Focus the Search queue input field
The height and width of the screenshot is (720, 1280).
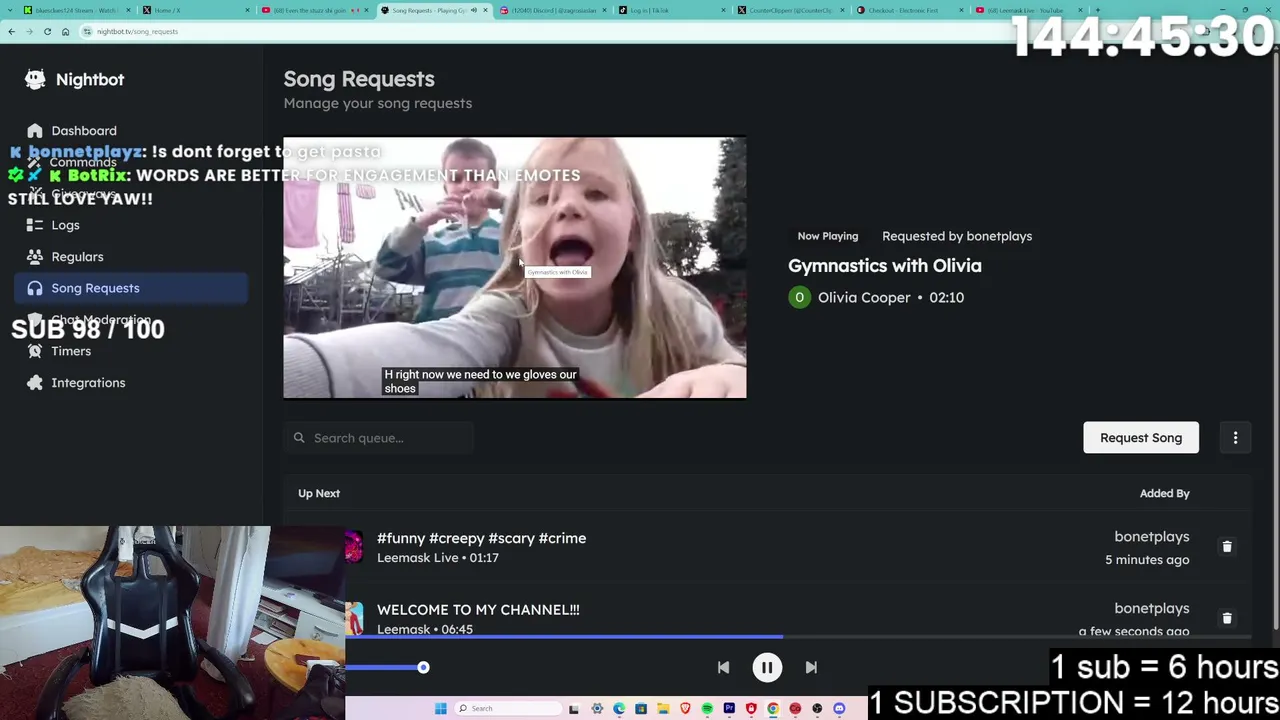(379, 438)
